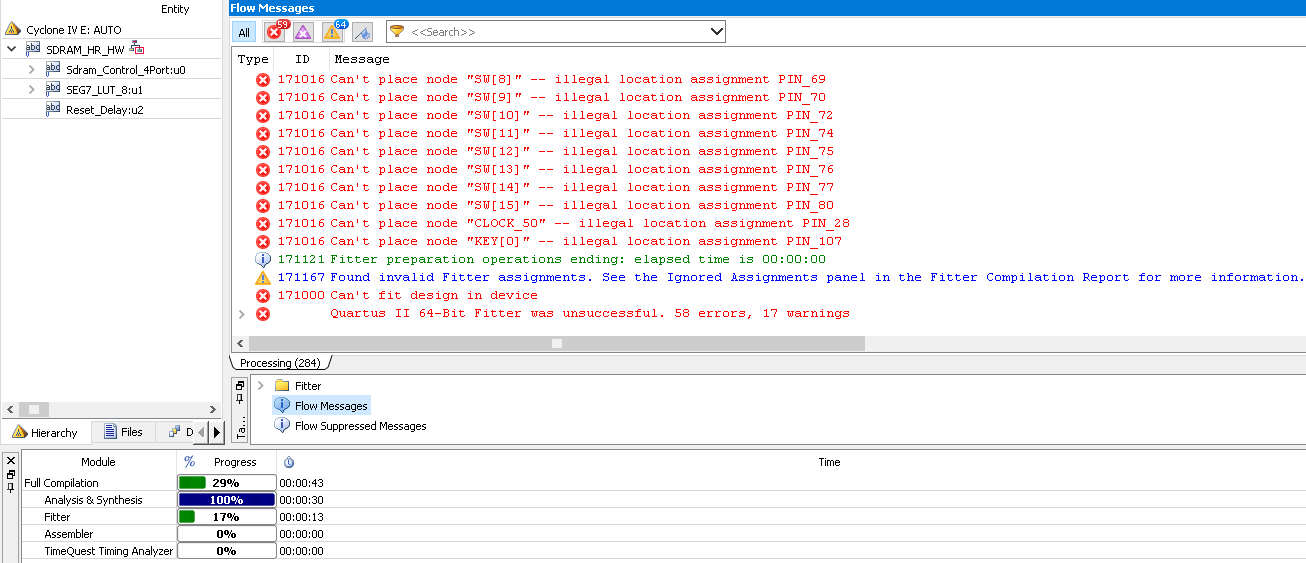
Task: Click into the <<Search>> message filter field
Action: [558, 32]
